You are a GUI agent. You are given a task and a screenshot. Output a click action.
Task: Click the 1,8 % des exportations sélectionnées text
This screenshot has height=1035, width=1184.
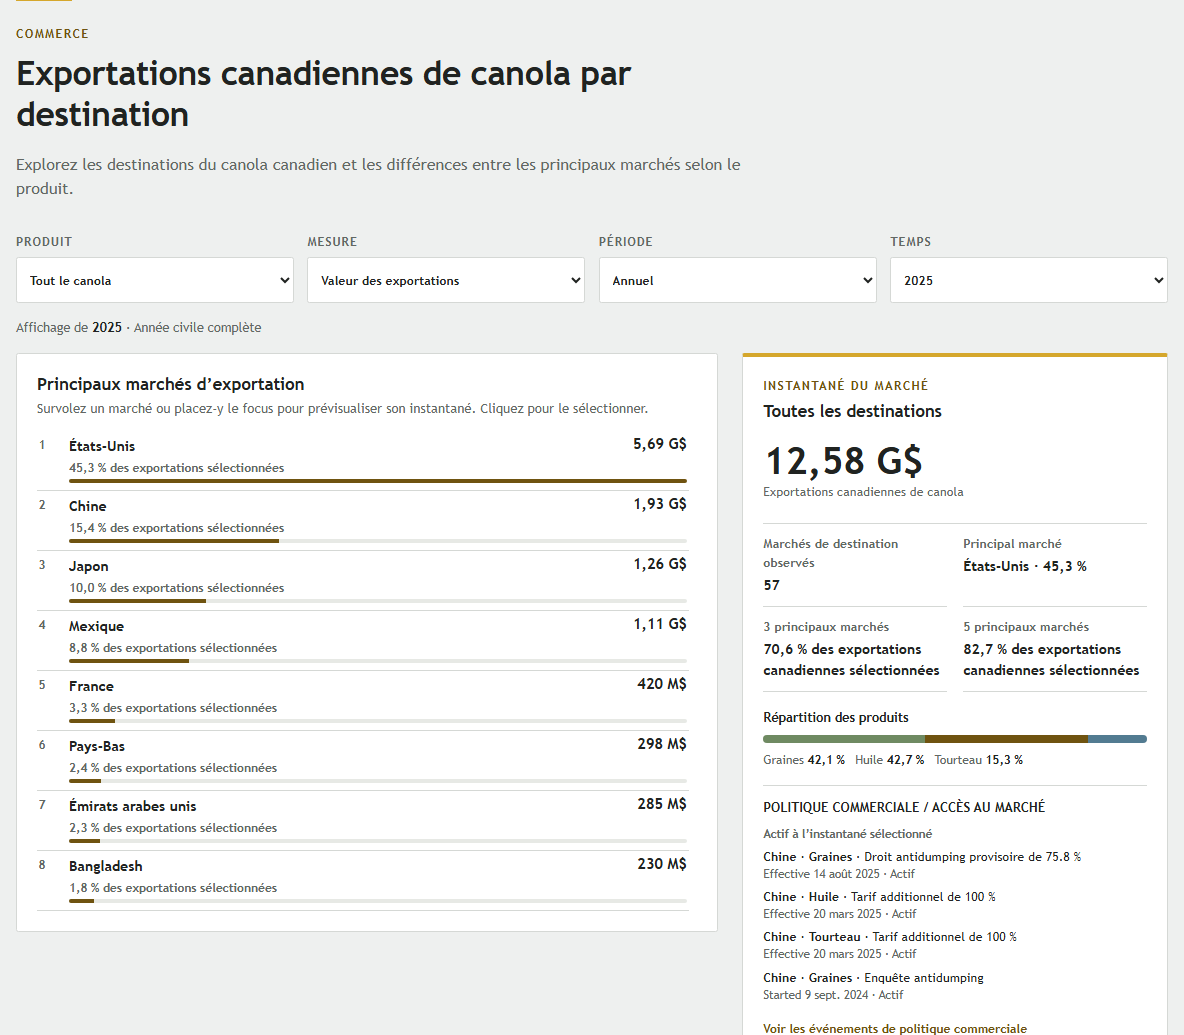[x=173, y=888]
